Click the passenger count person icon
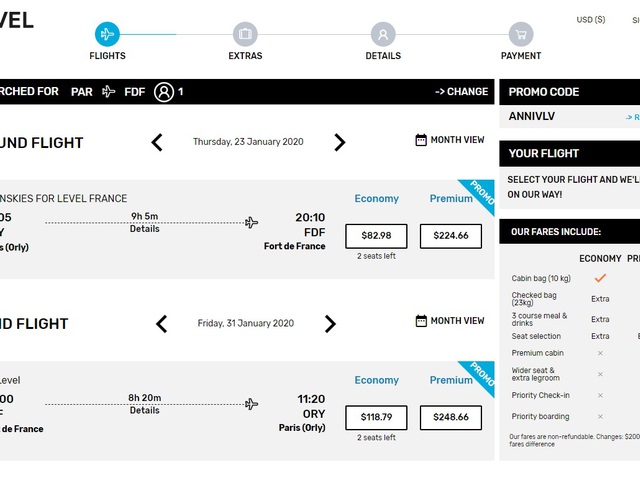This screenshot has width=640, height=480. 164,92
